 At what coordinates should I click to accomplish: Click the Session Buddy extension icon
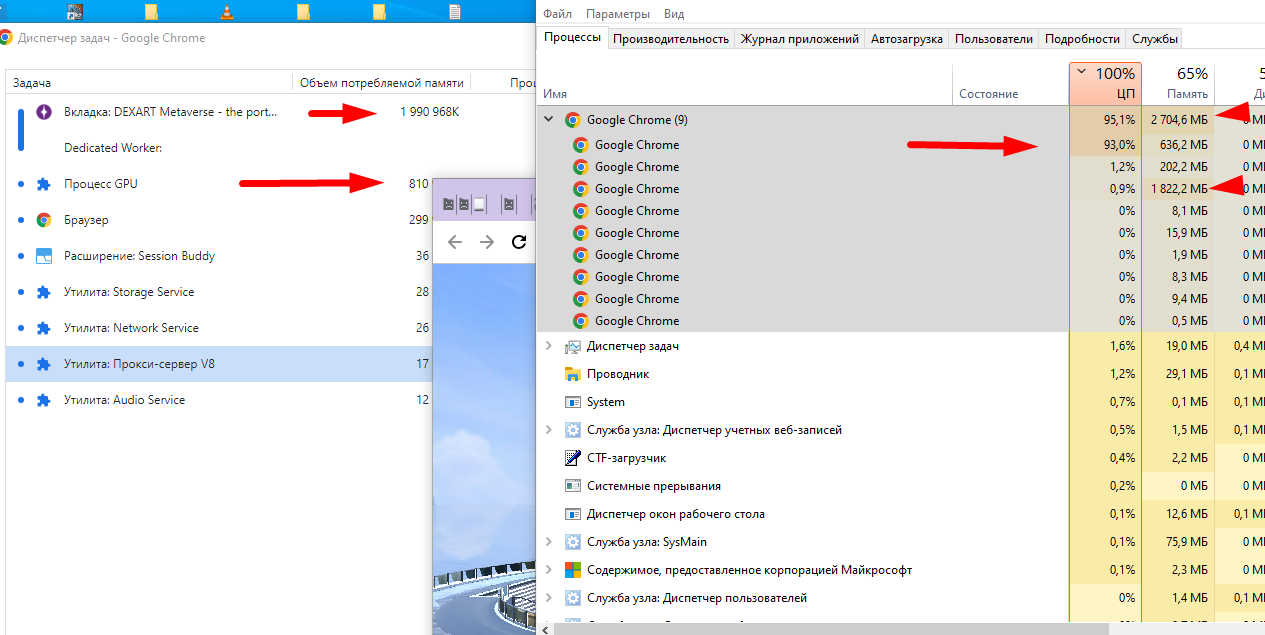pos(43,256)
